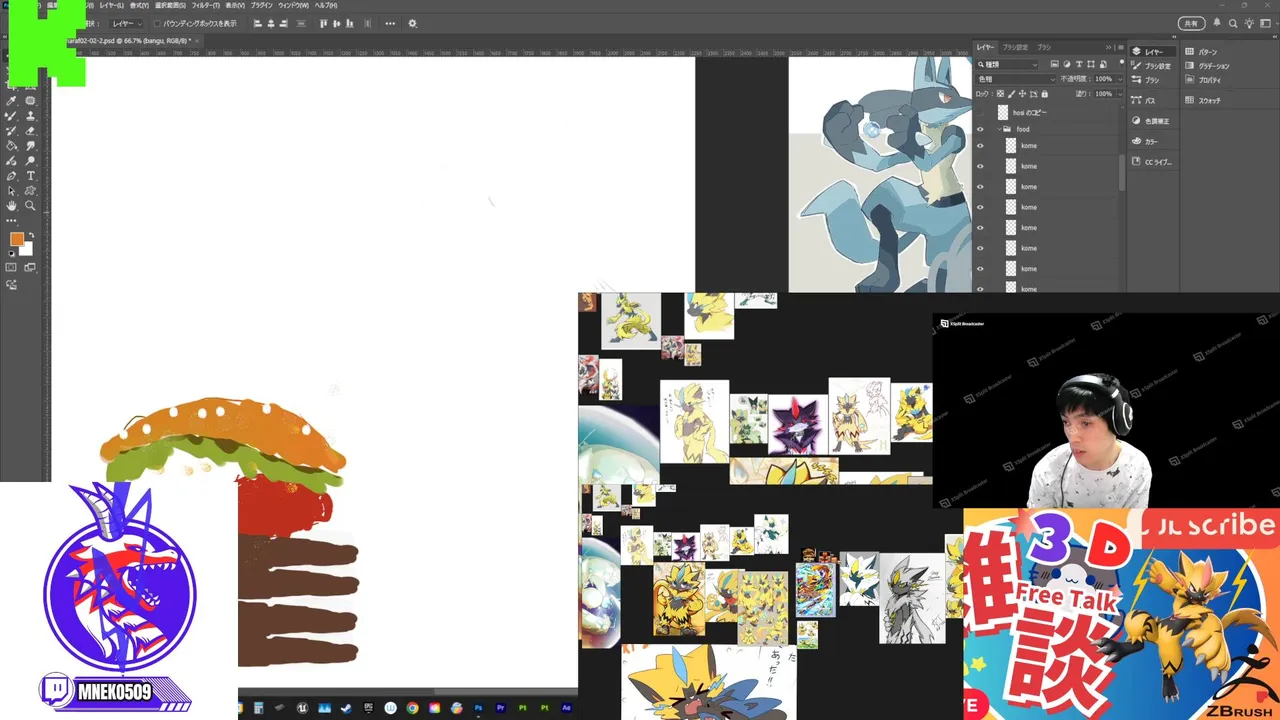Toggle layer filtering on/off switch
This screenshot has width=1280, height=720.
(1122, 62)
